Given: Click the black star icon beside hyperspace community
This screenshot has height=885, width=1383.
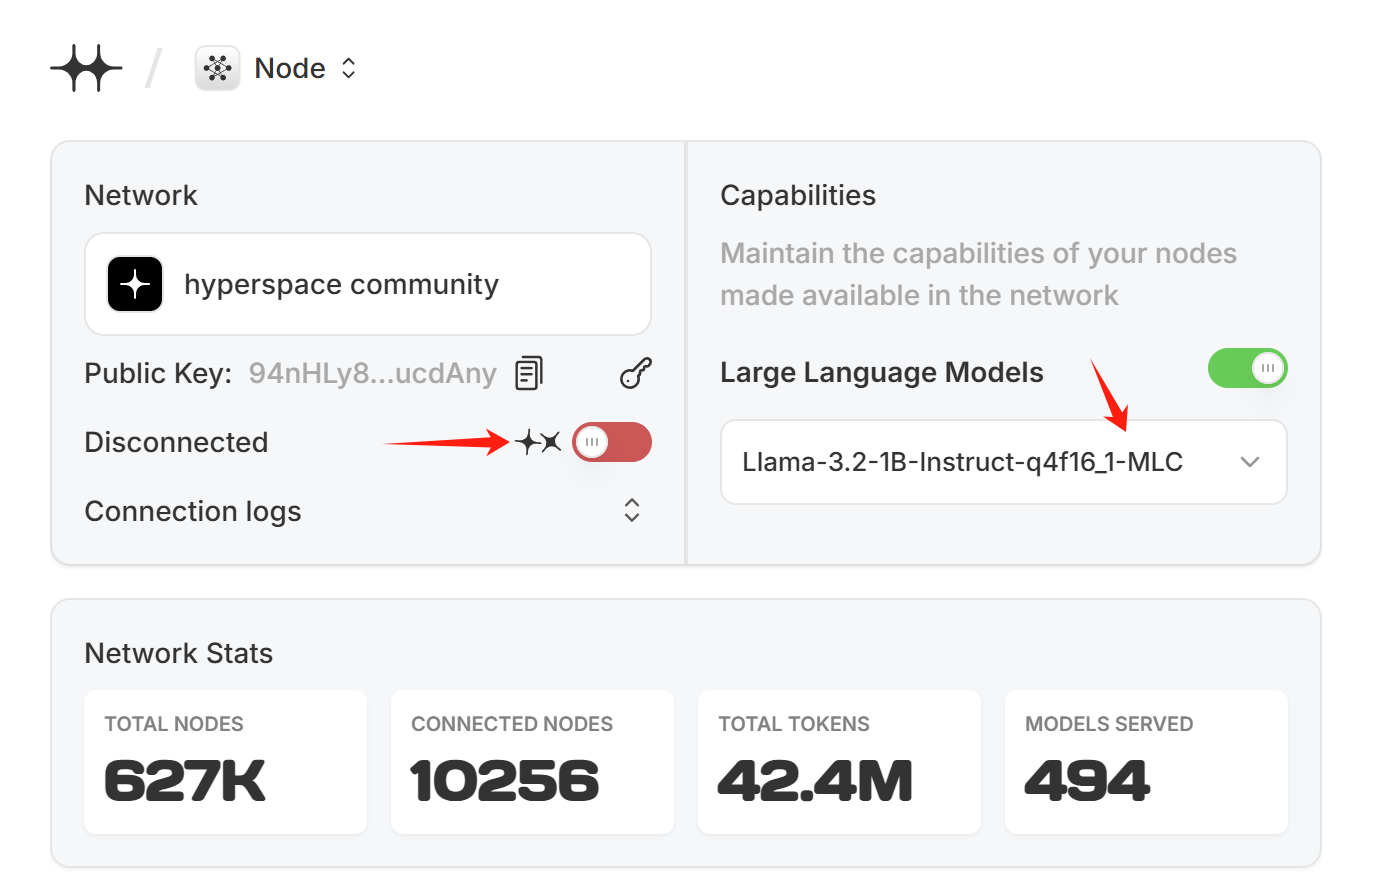Looking at the screenshot, I should click(135, 285).
